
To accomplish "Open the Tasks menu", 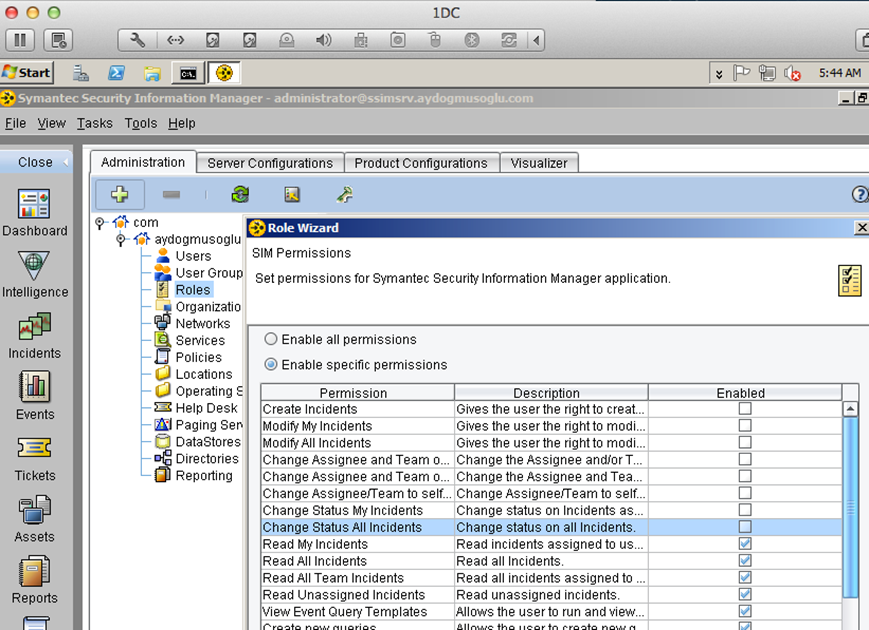I will pos(95,123).
